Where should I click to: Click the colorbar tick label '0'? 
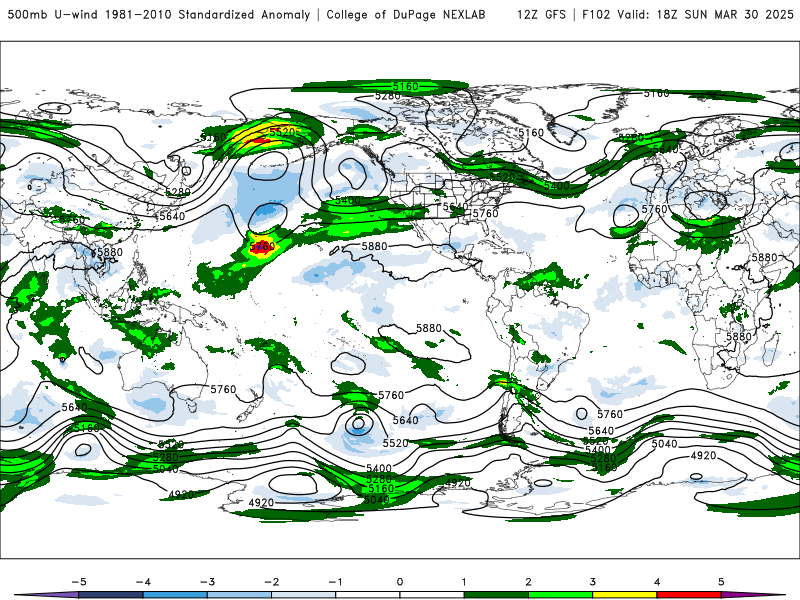pyautogui.click(x=399, y=582)
